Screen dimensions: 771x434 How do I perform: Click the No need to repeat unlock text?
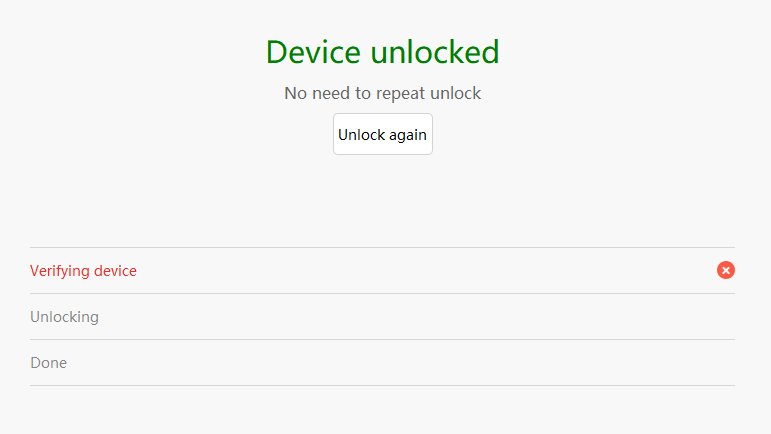point(383,93)
